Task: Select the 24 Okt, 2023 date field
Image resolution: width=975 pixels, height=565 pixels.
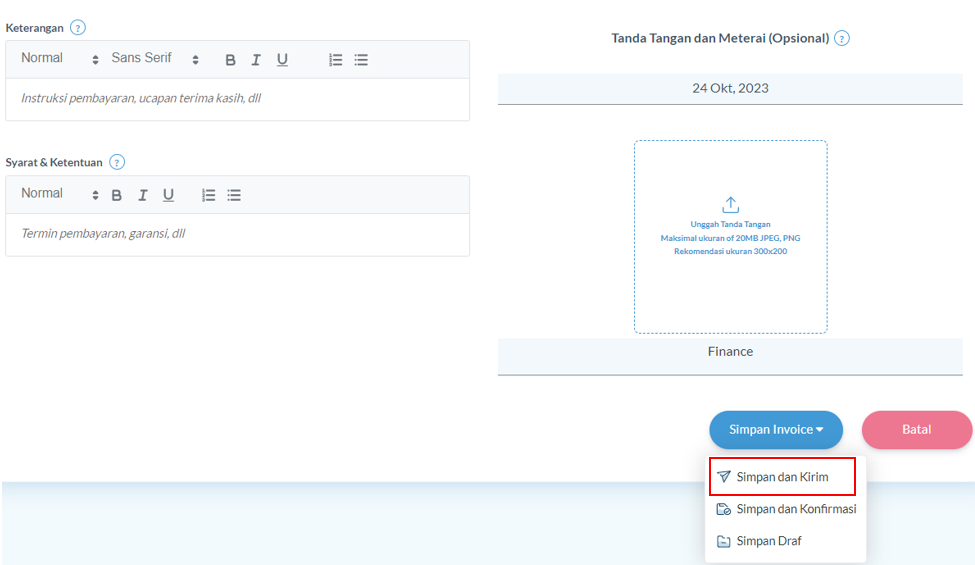Action: tap(730, 89)
